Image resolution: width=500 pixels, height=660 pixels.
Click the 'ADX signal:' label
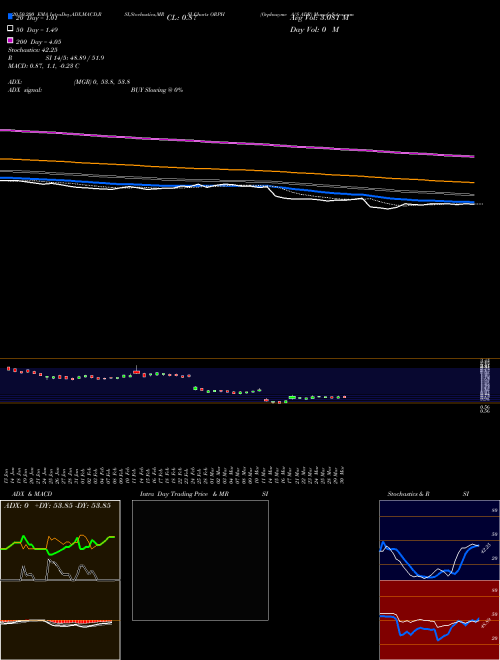pos(25,90)
